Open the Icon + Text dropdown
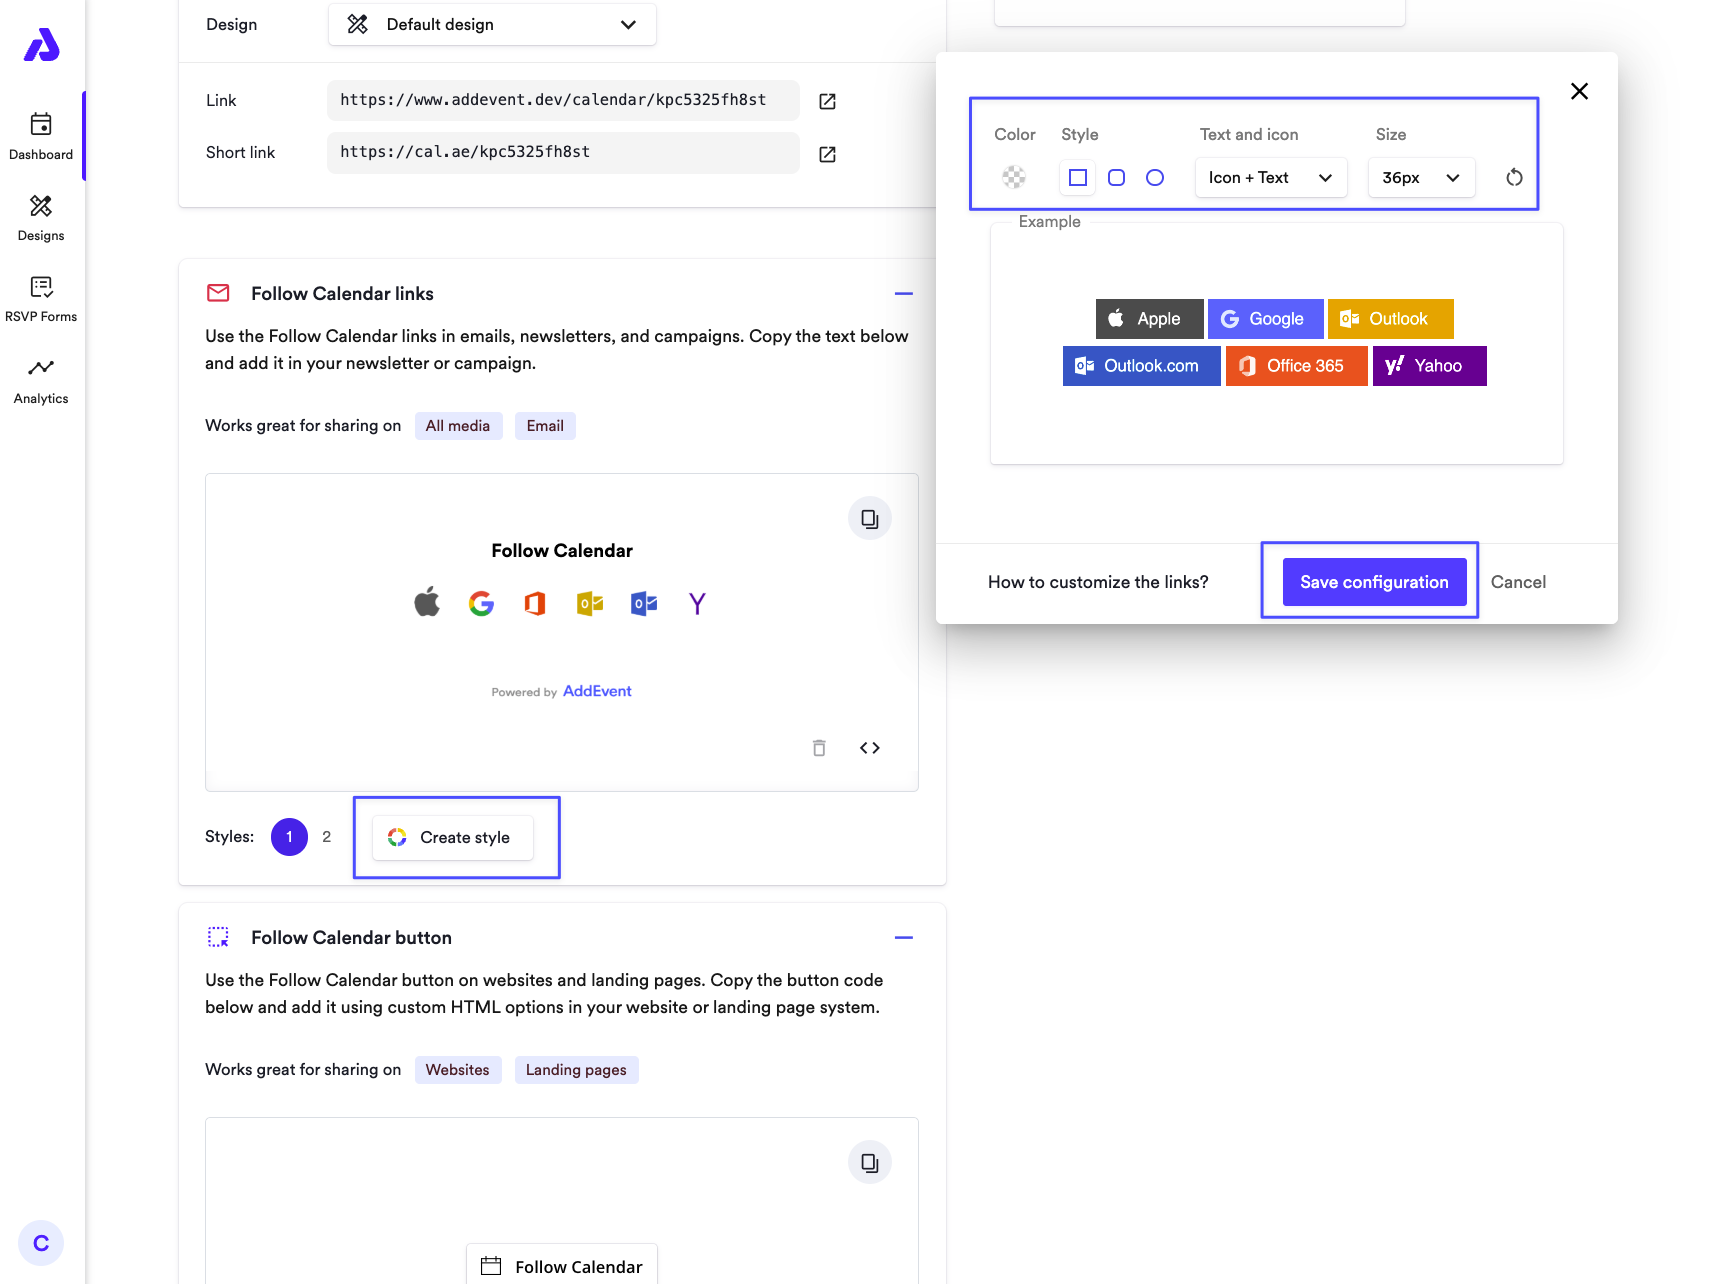 coord(1271,177)
